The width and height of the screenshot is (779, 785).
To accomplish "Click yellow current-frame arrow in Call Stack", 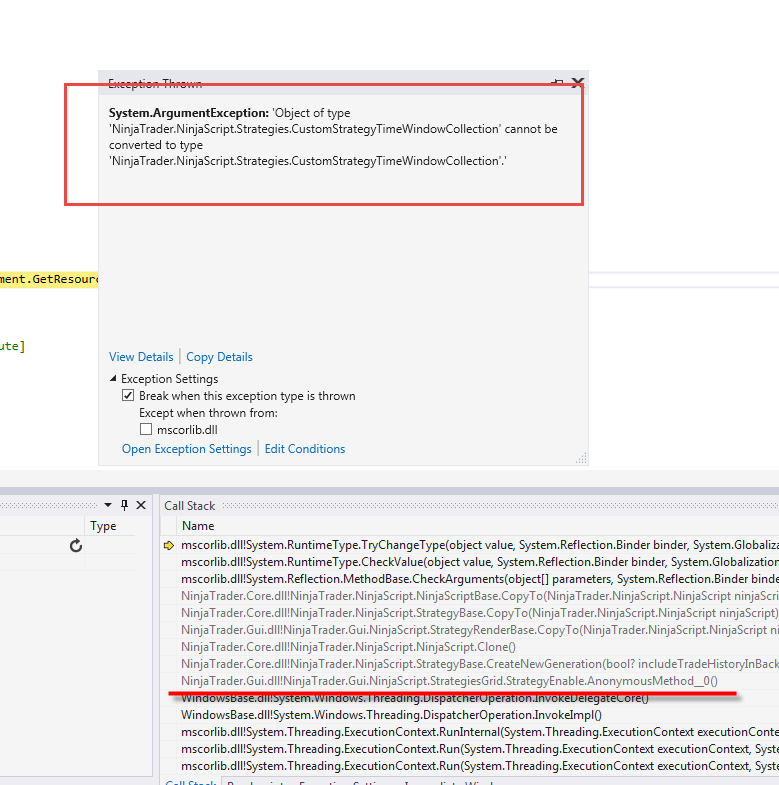I will 169,545.
